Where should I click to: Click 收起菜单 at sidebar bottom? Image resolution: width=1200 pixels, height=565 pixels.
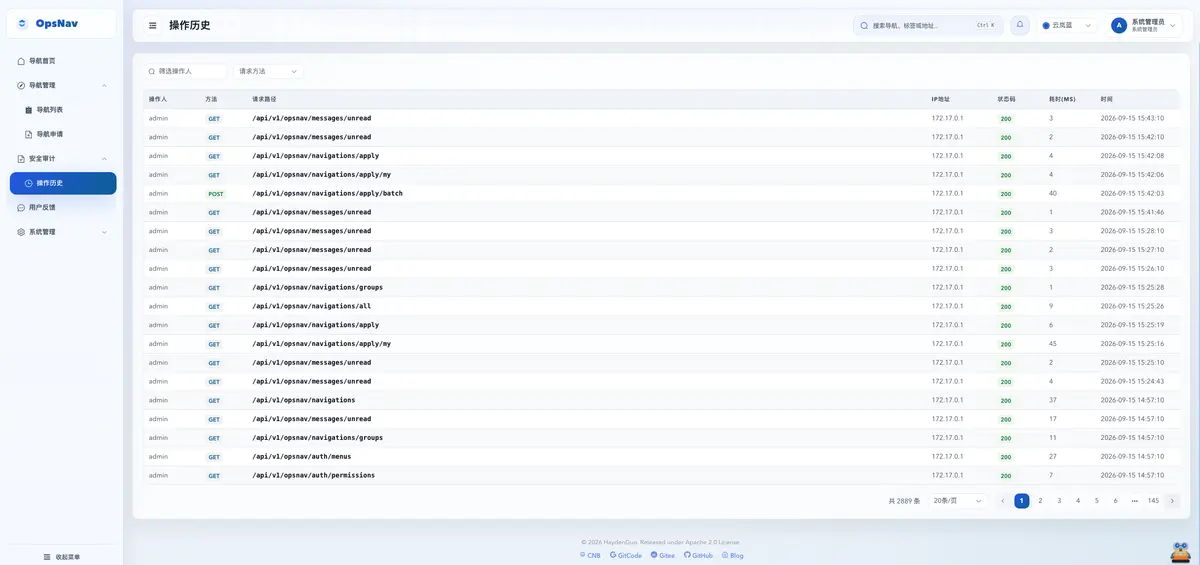[62, 557]
